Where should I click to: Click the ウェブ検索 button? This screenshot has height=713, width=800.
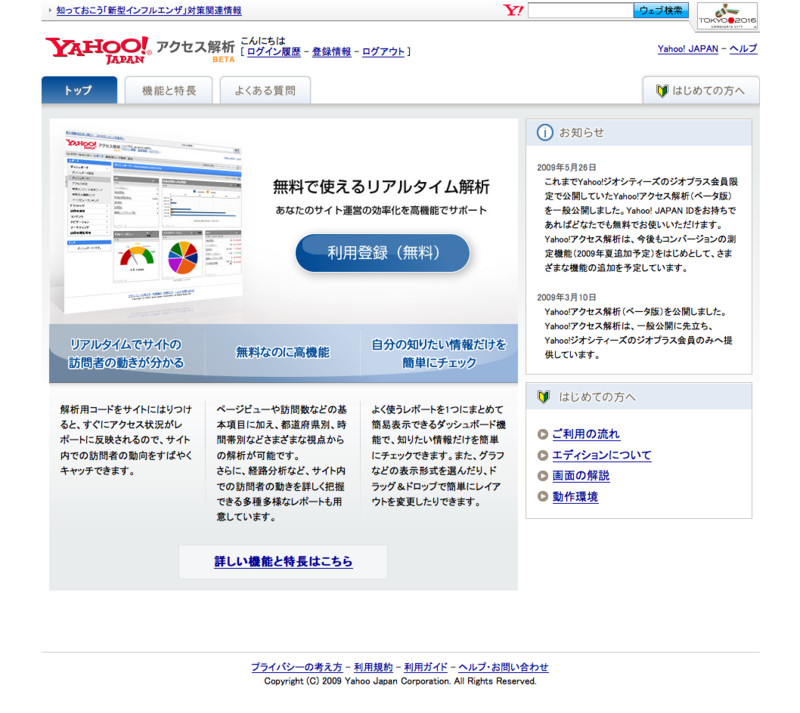661,10
